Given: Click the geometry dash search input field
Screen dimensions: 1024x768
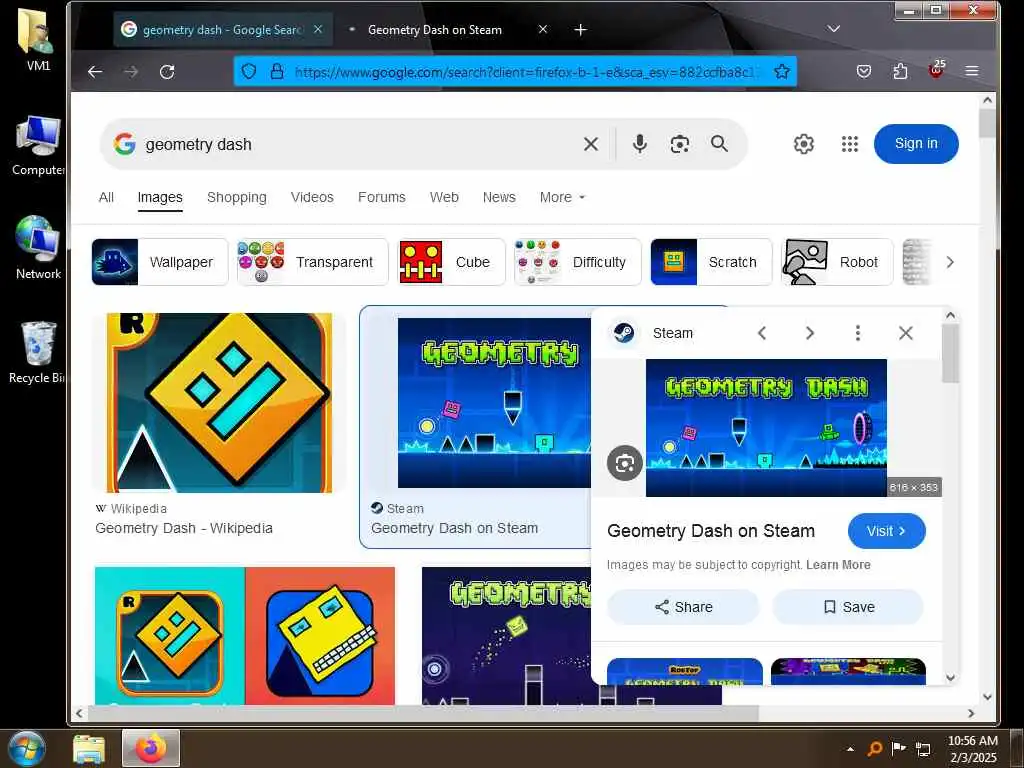Looking at the screenshot, I should [x=358, y=144].
